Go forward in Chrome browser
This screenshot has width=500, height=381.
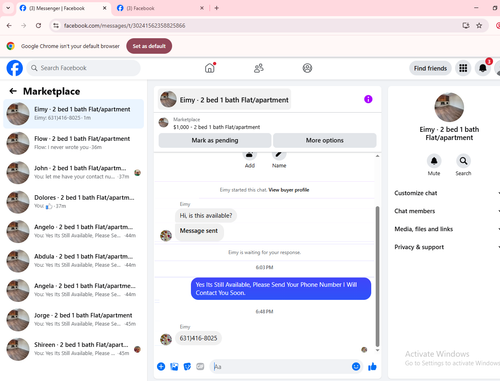tap(24, 25)
